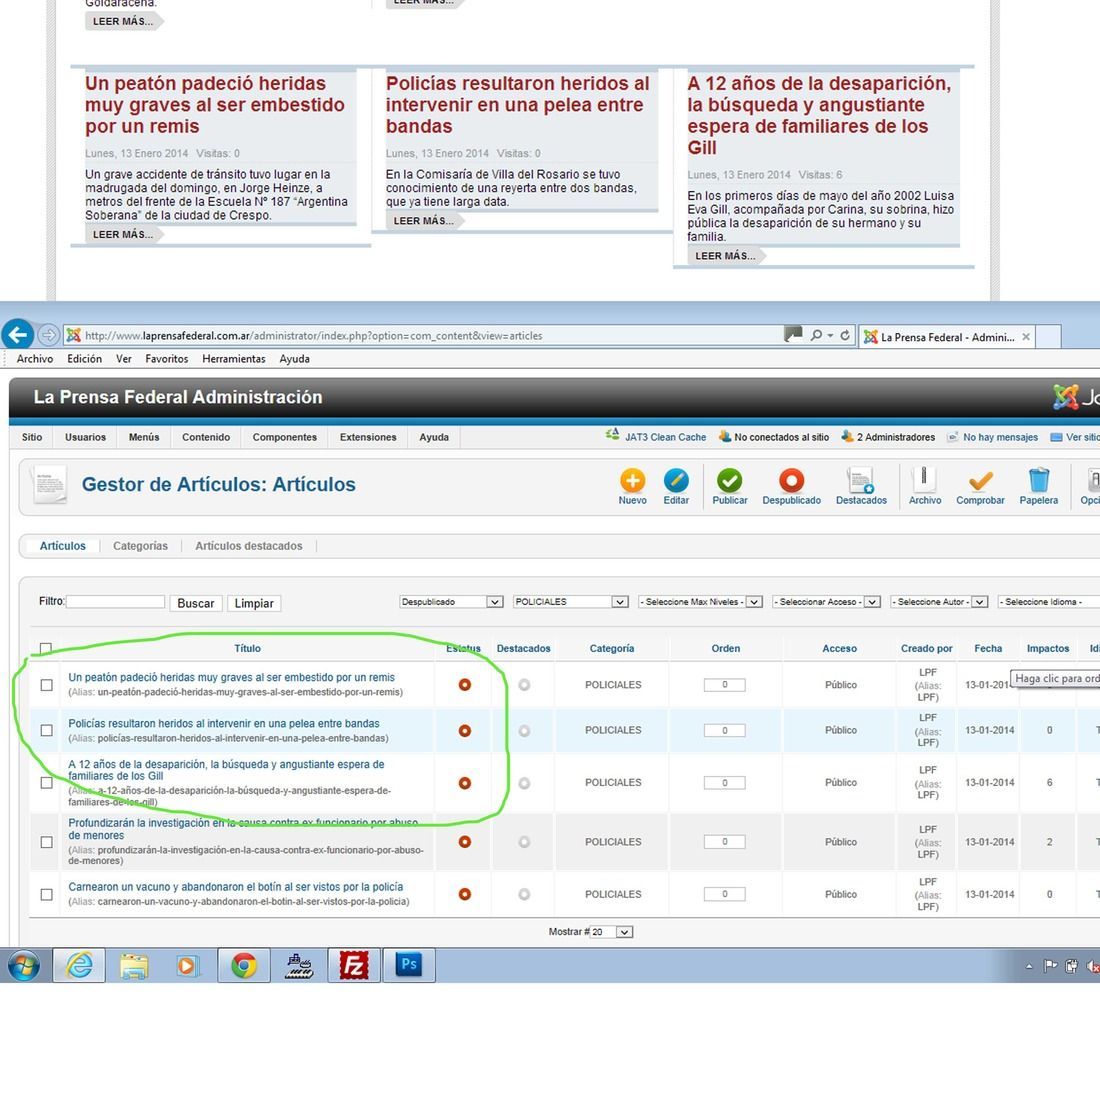Click the refresh icon in address bar
Screen dimensions: 1100x1100
845,335
